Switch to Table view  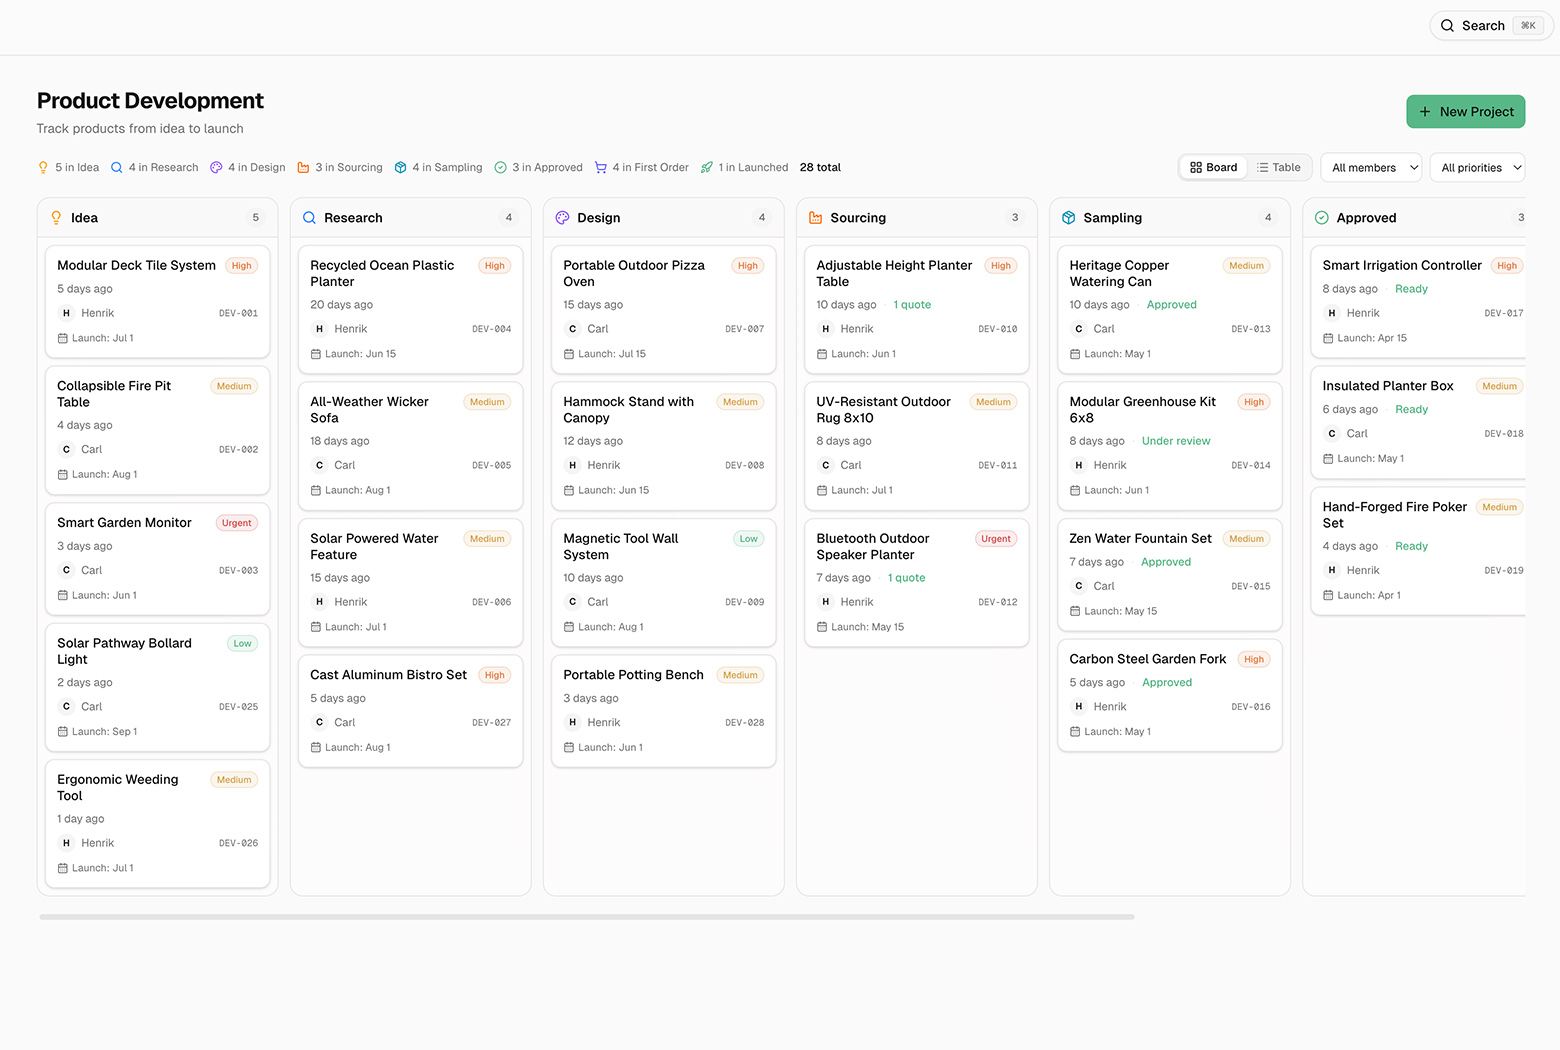click(x=1279, y=167)
